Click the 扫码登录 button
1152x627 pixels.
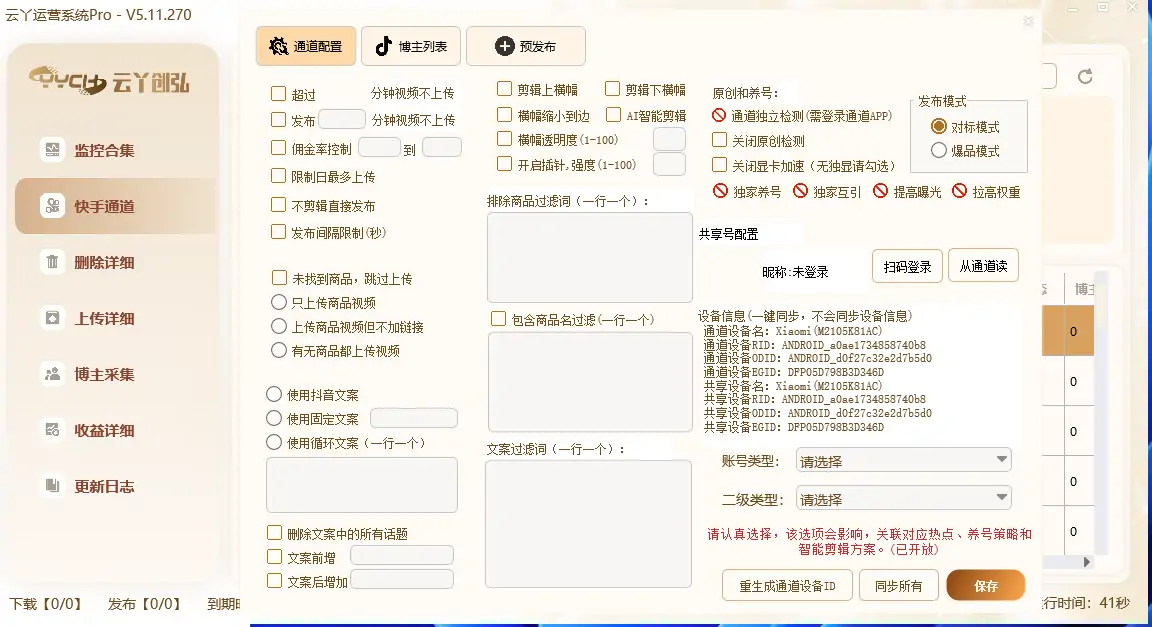click(907, 266)
